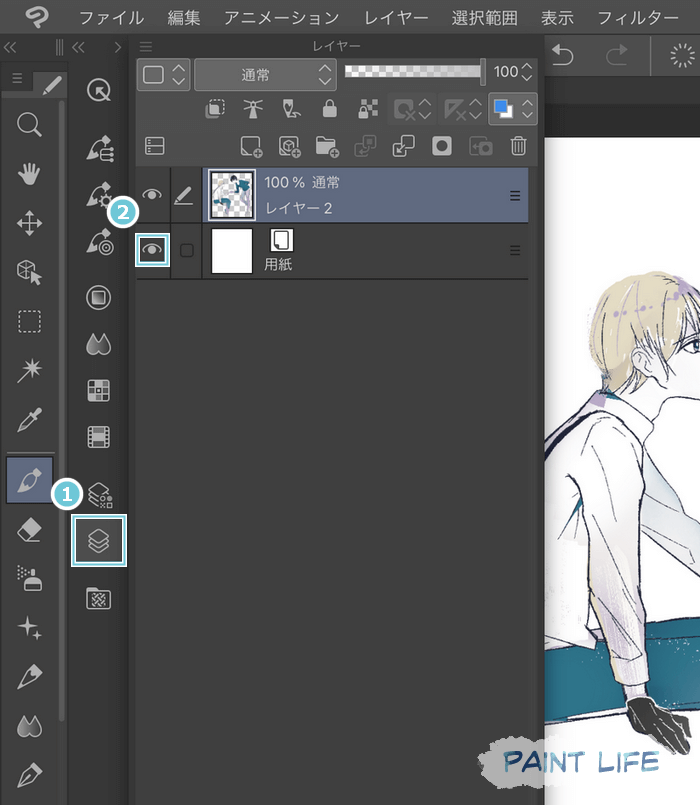The width and height of the screenshot is (700, 805).
Task: Open the 通常 blending mode dropdown
Action: coord(265,75)
